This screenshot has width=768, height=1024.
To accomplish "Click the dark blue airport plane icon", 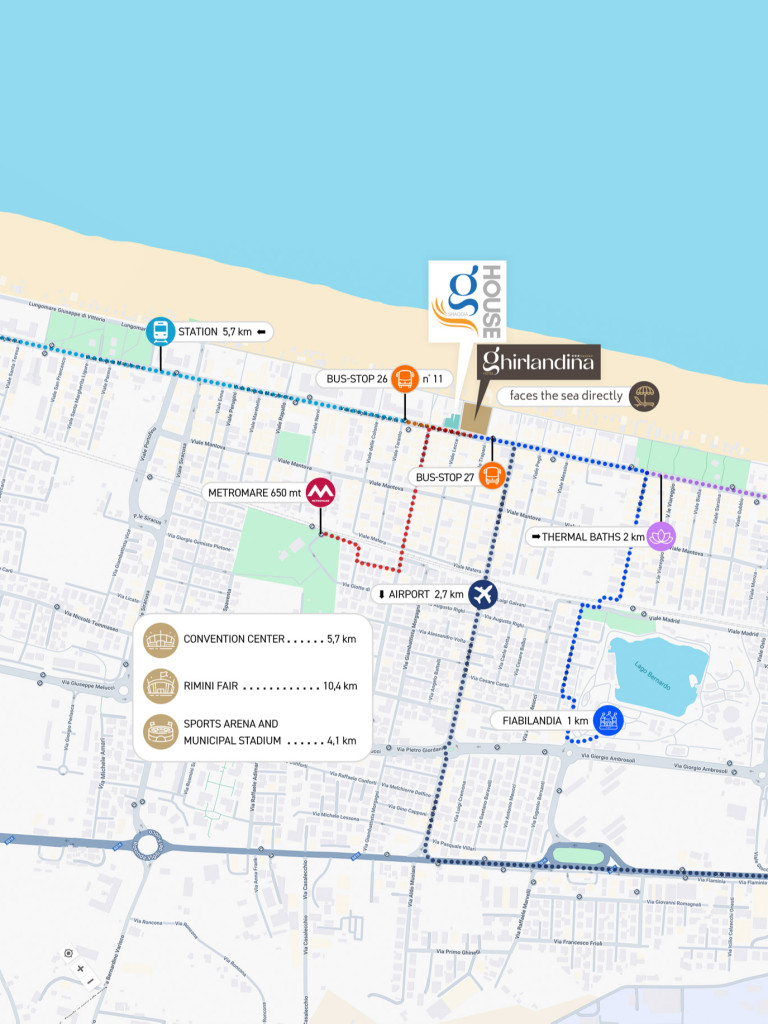I will 483,594.
